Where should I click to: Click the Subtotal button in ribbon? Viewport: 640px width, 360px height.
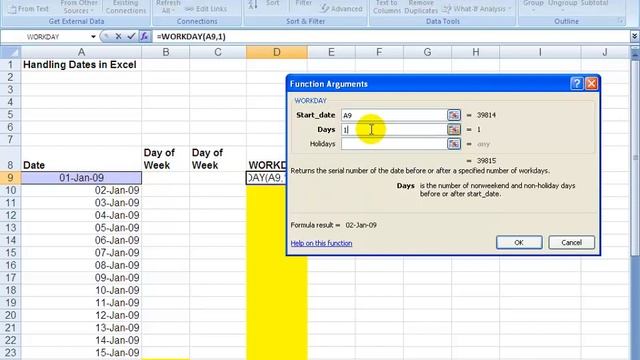[594, 4]
